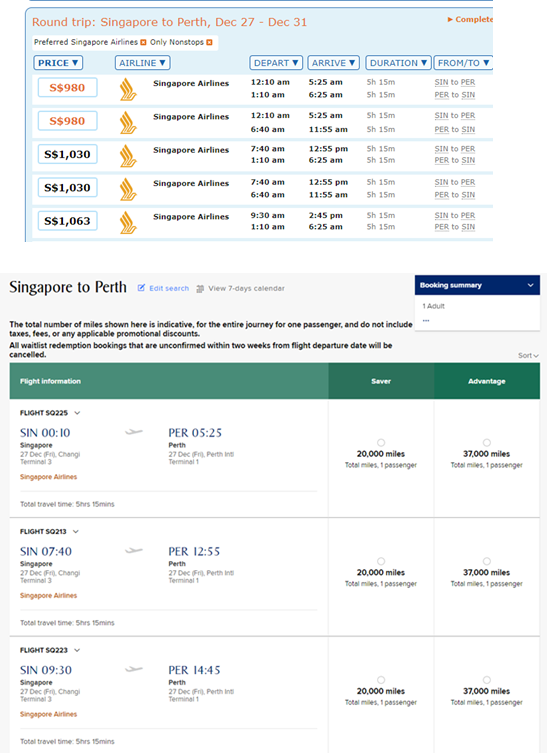Choose the S$1,063 fare
Screen dimensions: 547x753
coord(67,221)
